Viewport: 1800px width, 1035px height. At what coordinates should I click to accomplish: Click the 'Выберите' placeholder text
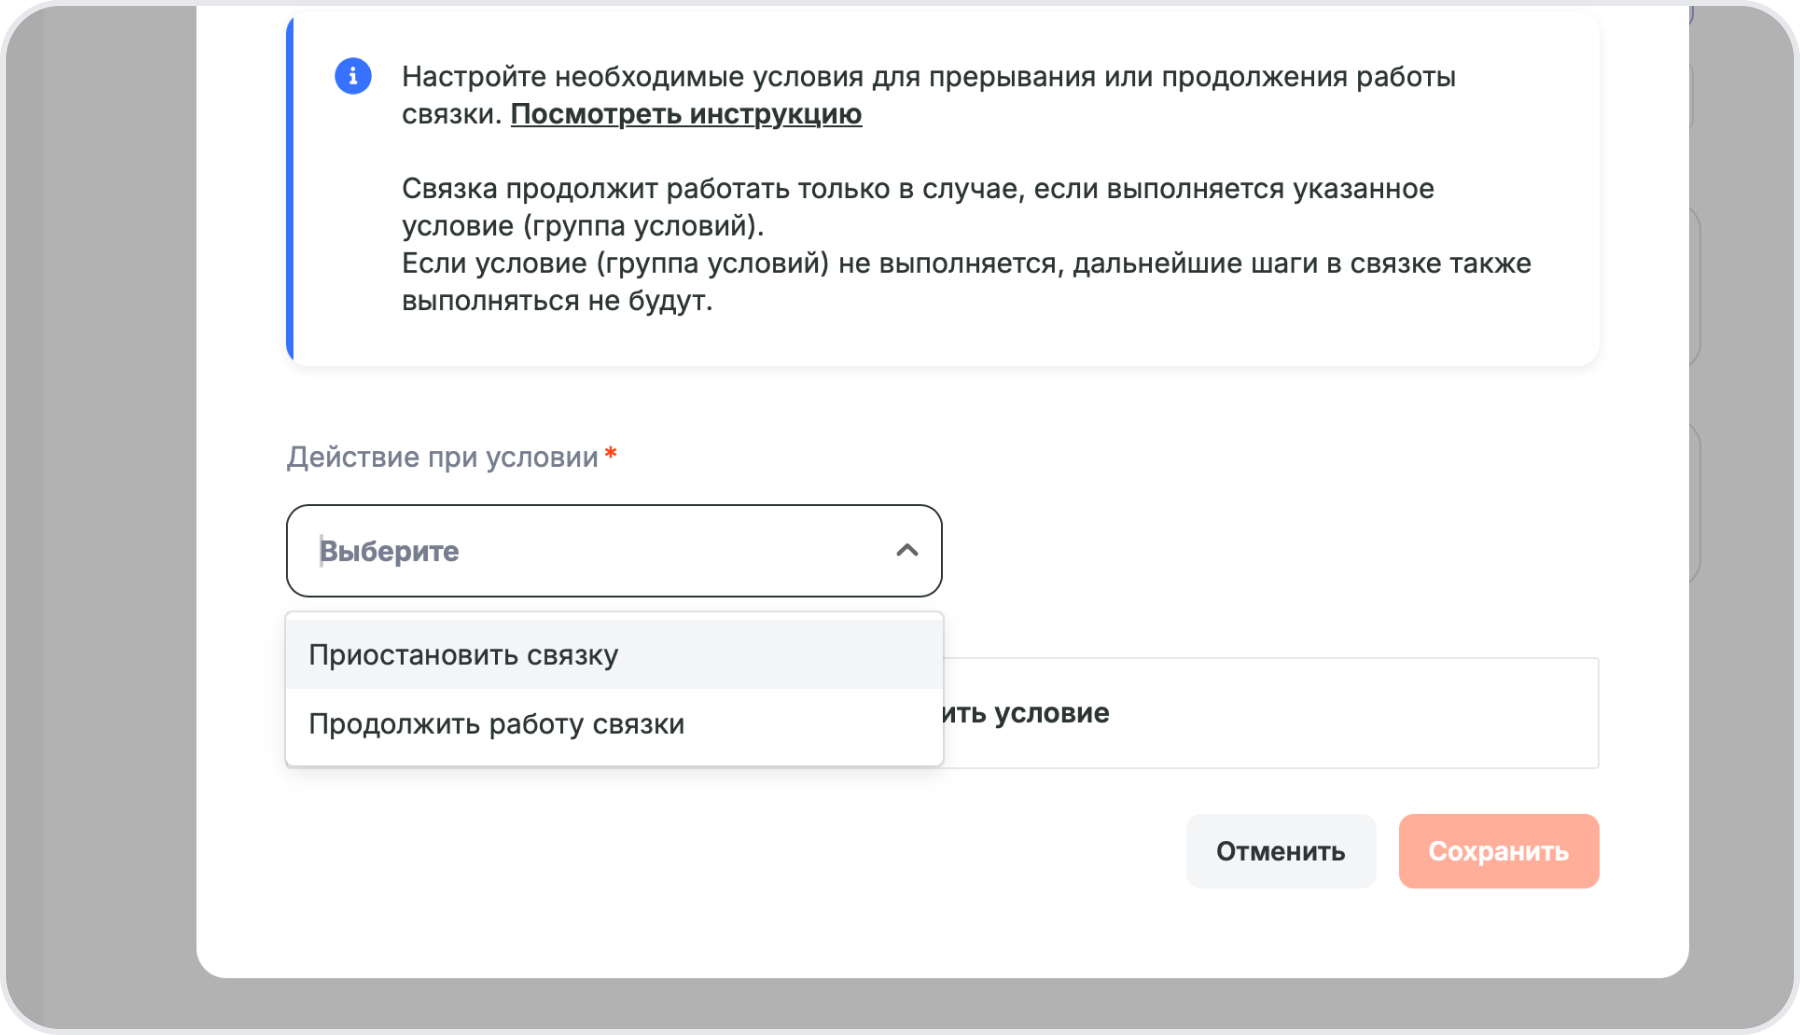click(x=389, y=551)
